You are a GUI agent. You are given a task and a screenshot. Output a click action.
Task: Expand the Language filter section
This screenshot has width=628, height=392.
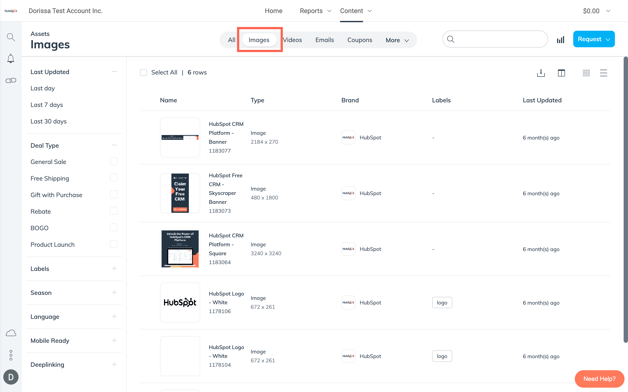114,317
